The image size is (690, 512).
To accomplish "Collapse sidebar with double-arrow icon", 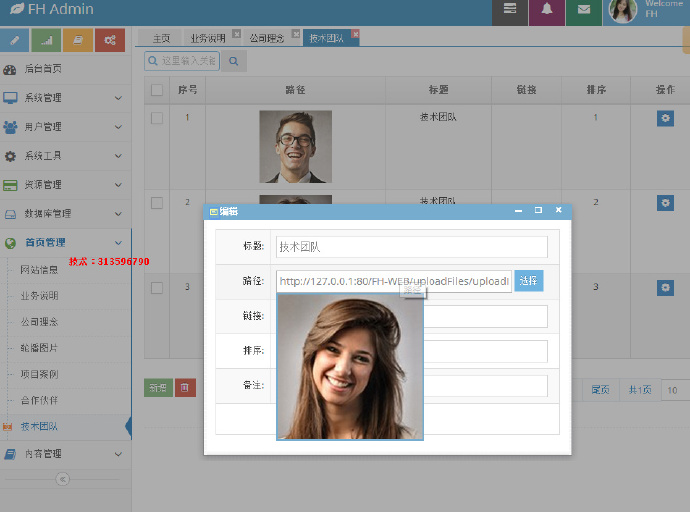I will 62,479.
